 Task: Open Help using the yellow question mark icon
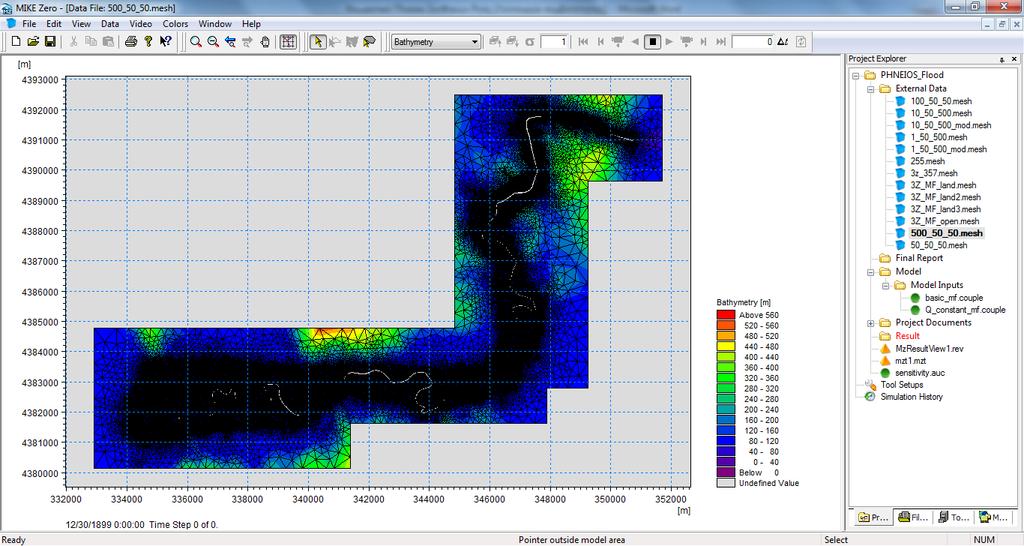coord(148,42)
